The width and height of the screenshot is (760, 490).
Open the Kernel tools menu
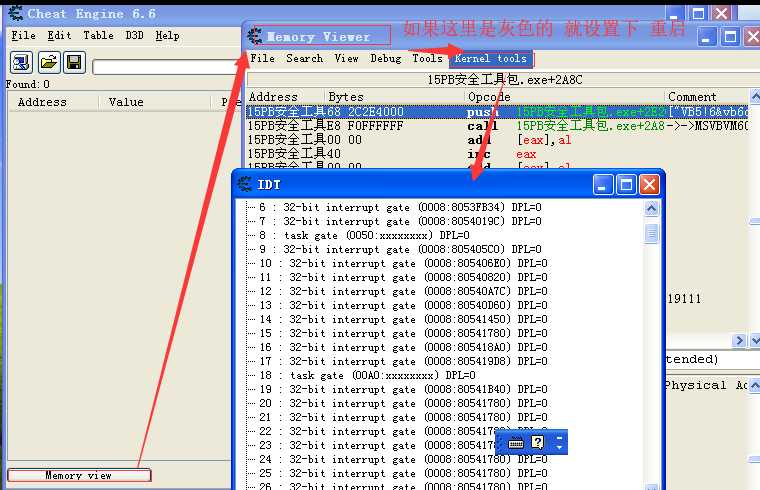pos(491,59)
